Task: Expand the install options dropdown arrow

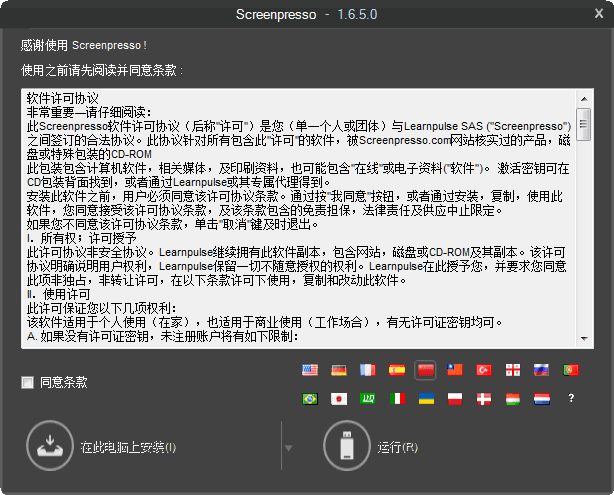Action: [289, 448]
